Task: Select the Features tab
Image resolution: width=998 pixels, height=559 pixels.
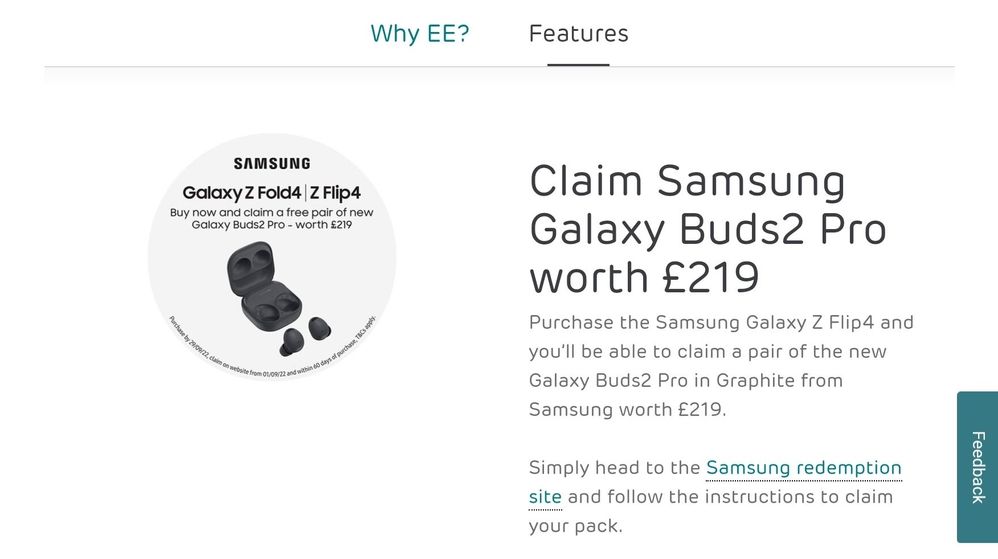Action: (578, 34)
